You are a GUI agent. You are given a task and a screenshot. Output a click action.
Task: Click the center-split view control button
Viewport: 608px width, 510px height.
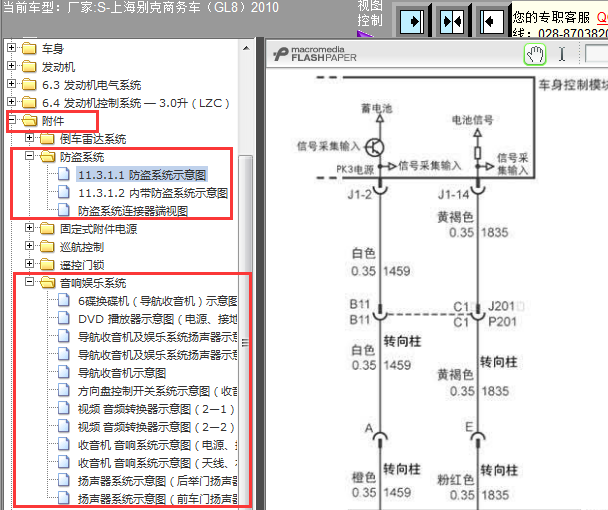pyautogui.click(x=452, y=21)
